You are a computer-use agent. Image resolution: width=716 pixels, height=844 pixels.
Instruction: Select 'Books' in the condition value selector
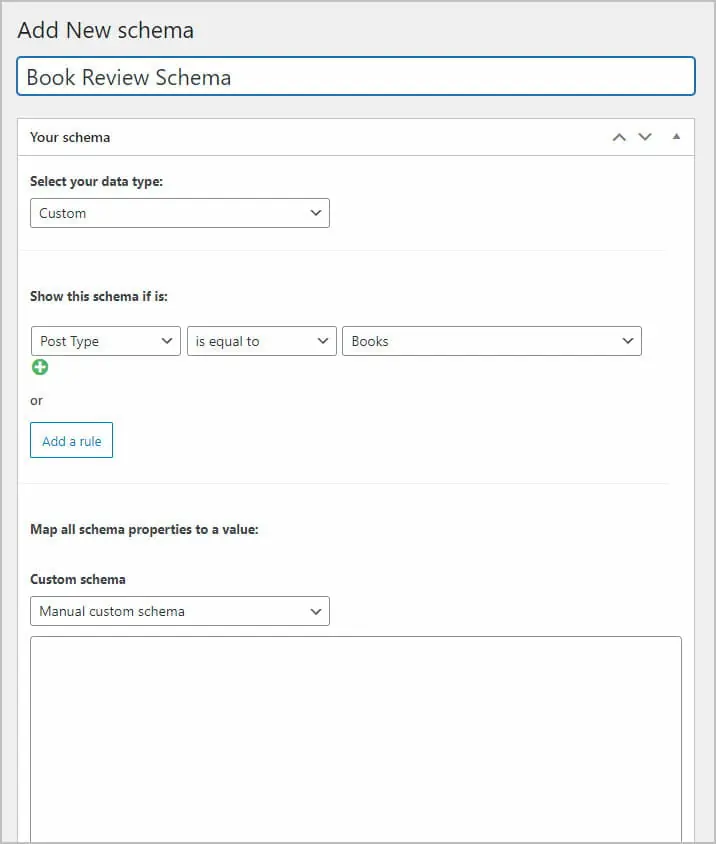point(491,340)
